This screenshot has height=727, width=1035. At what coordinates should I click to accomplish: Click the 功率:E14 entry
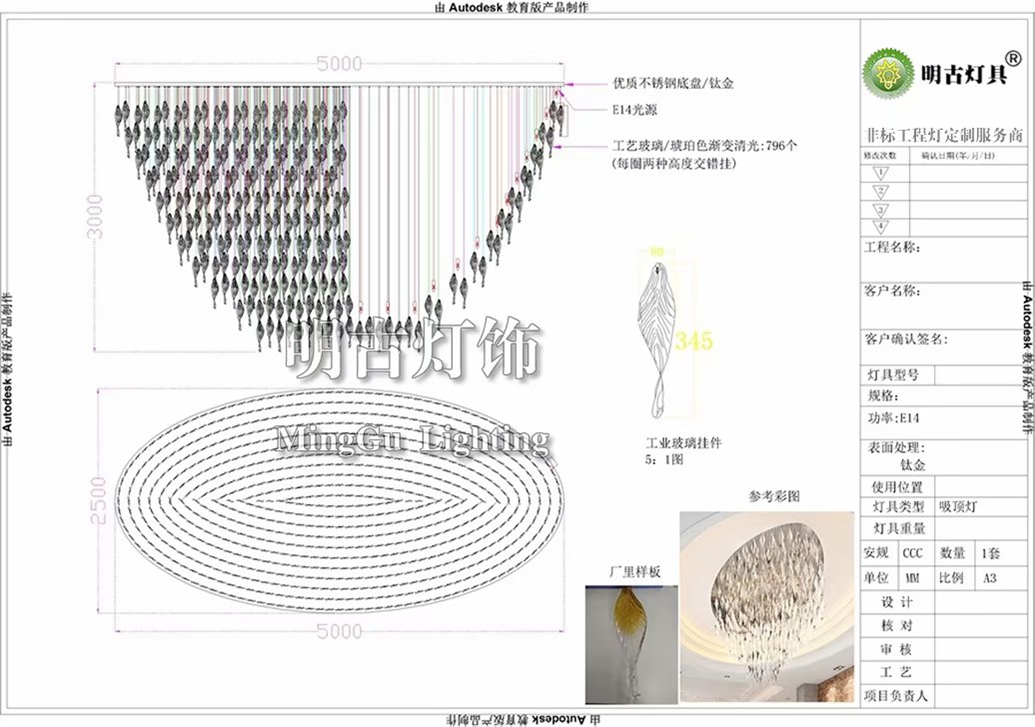tap(893, 418)
